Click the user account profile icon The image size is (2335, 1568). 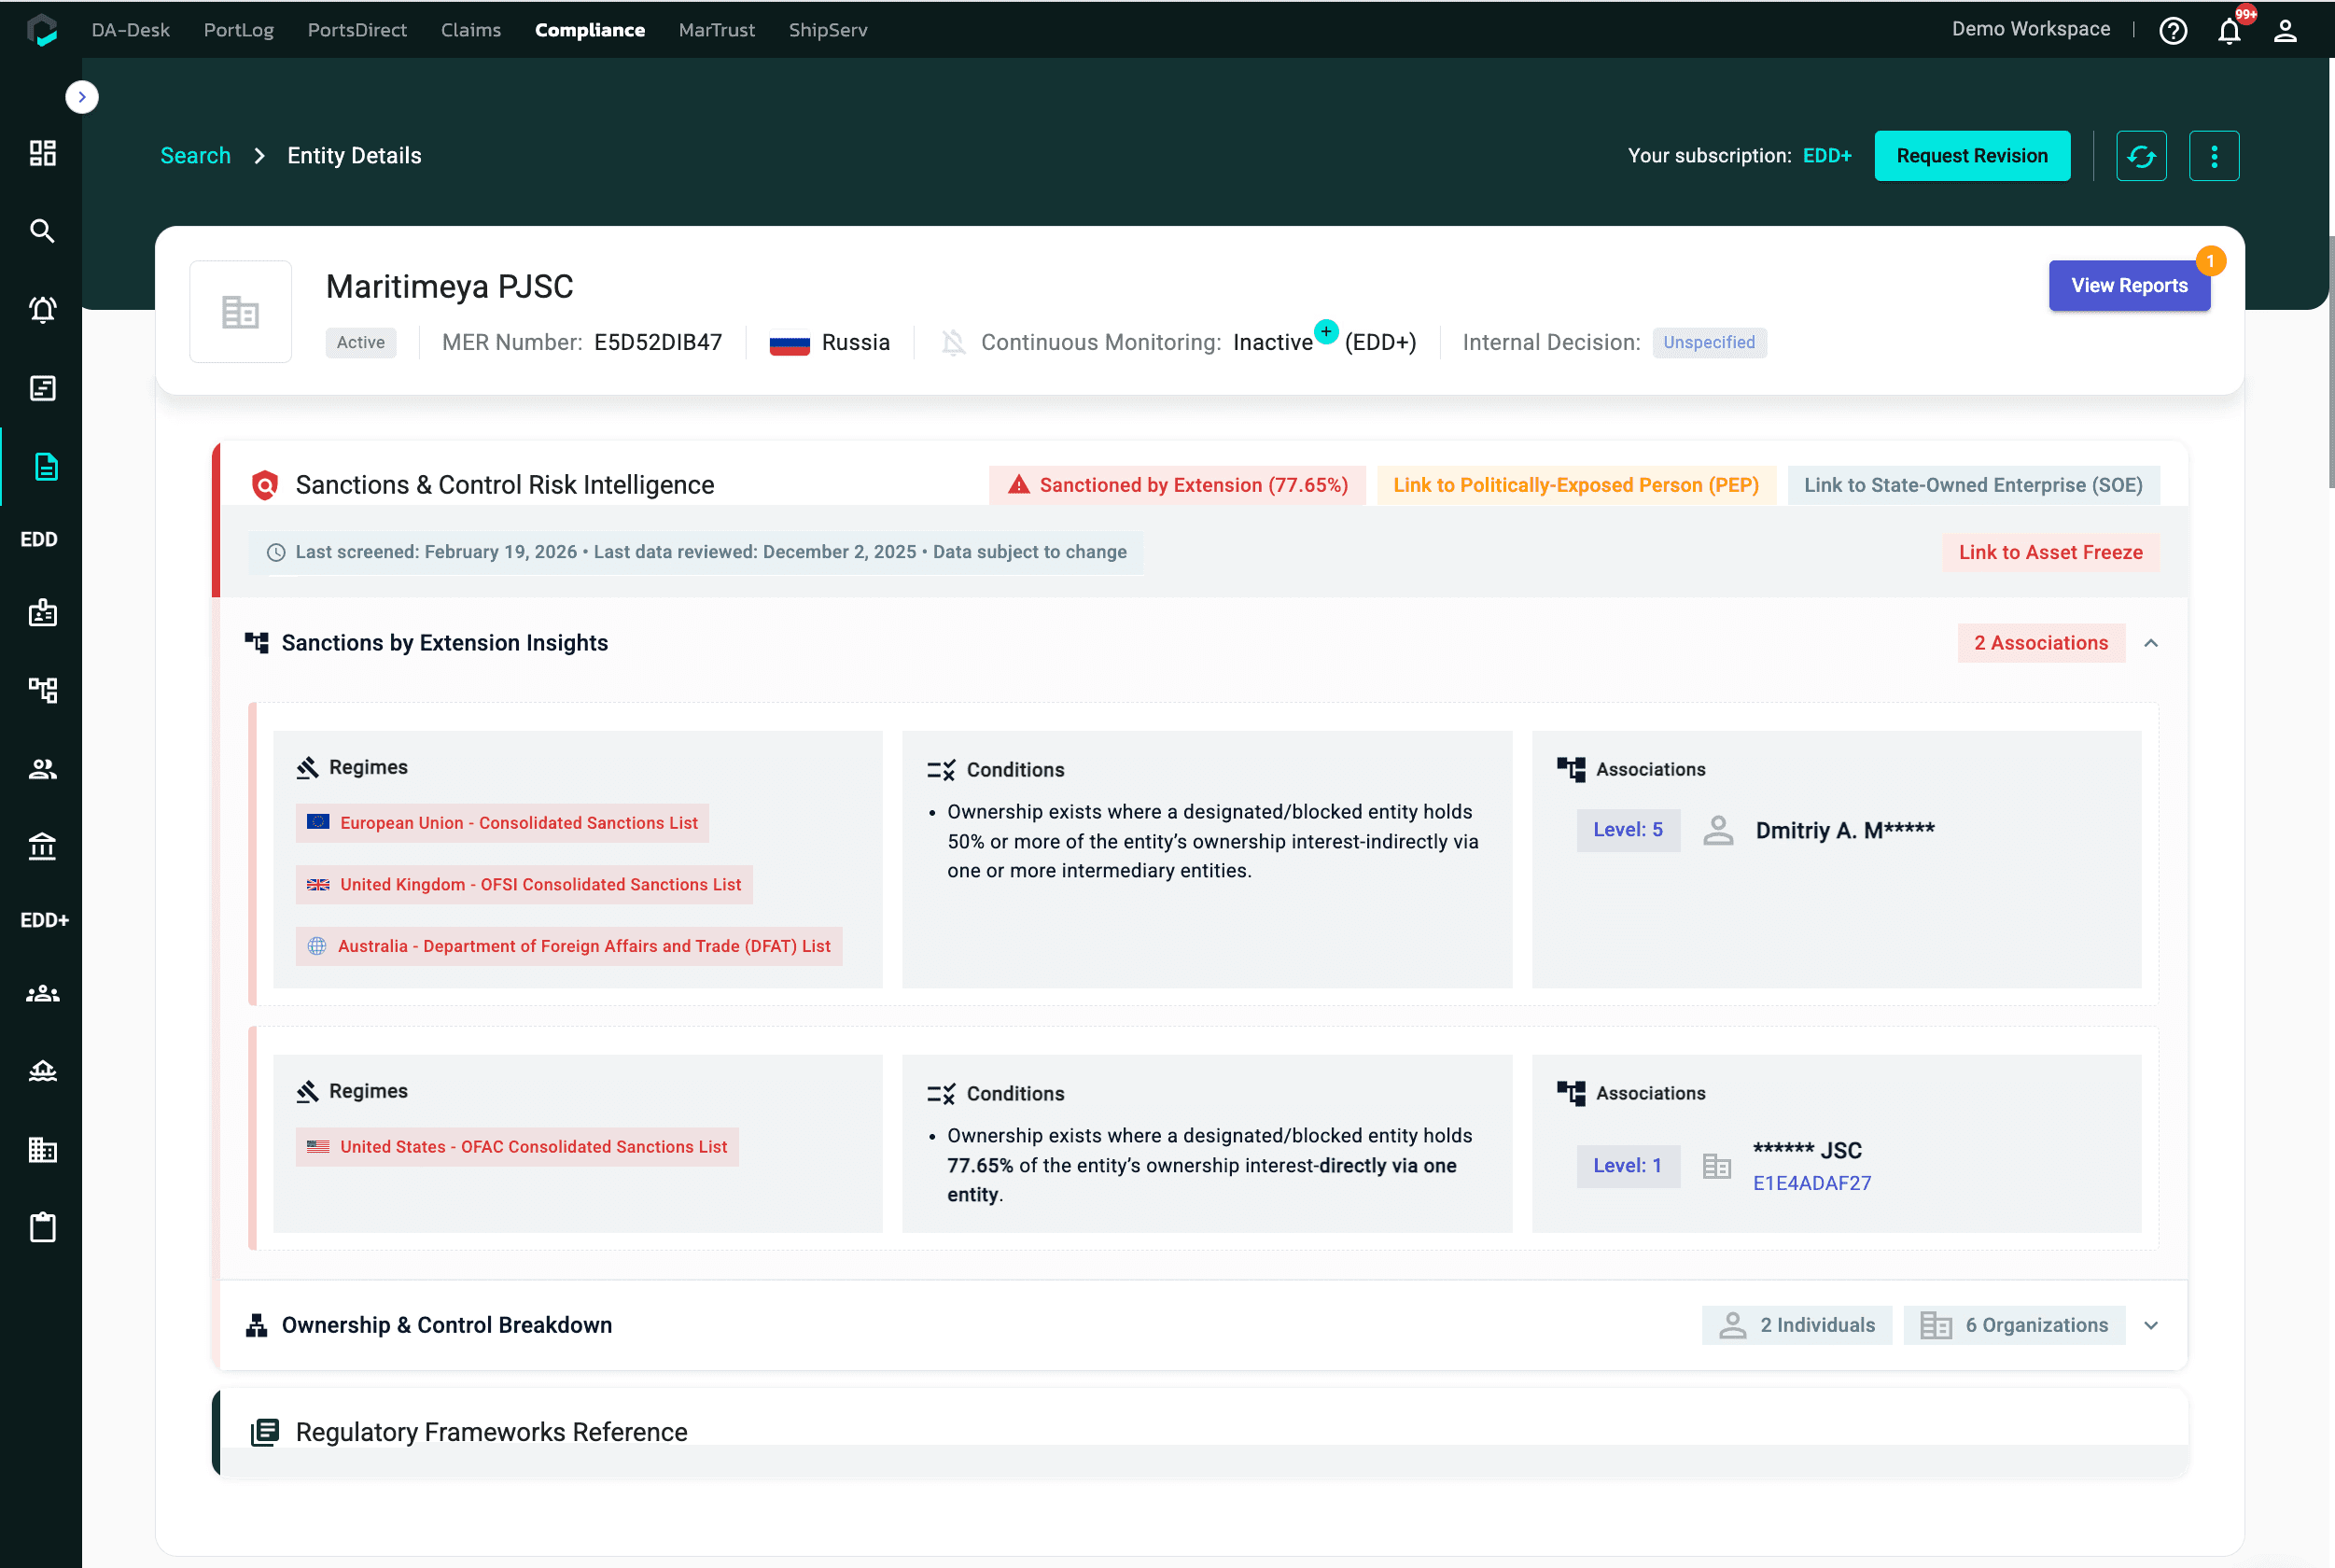point(2285,31)
